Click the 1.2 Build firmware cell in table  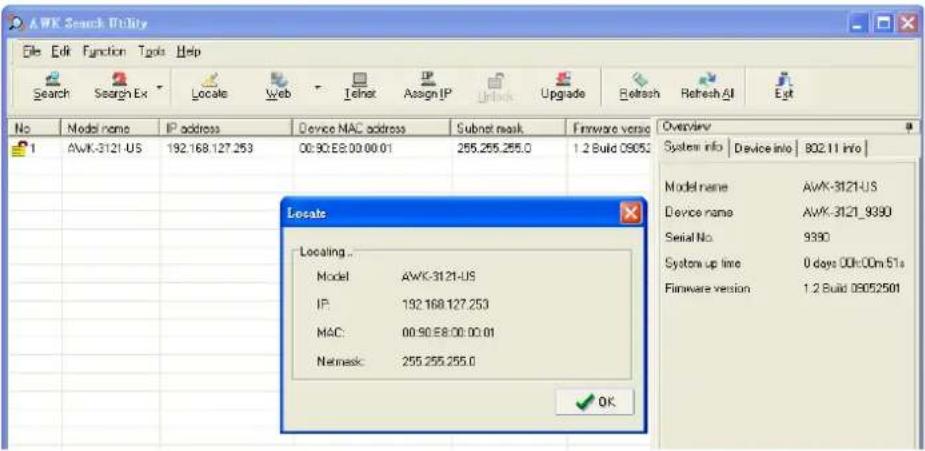(x=611, y=149)
